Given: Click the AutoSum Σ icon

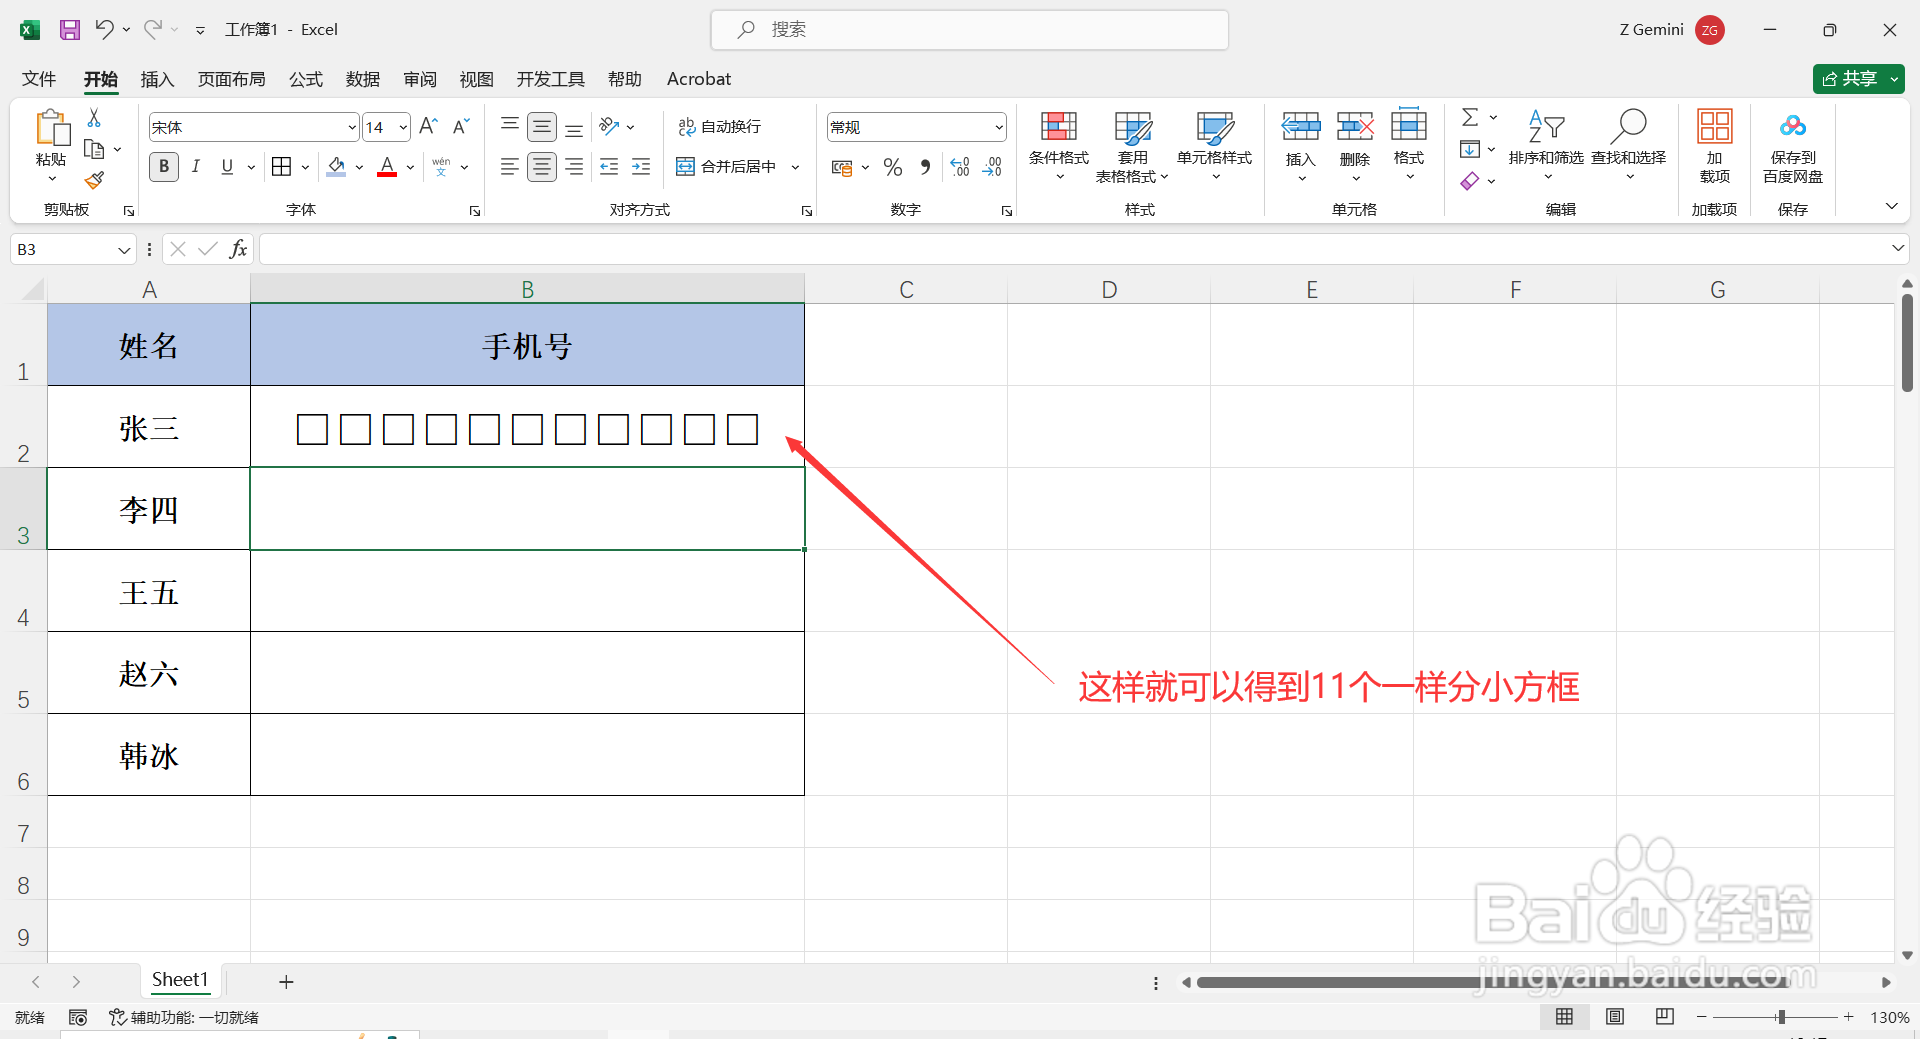Looking at the screenshot, I should pos(1470,117).
